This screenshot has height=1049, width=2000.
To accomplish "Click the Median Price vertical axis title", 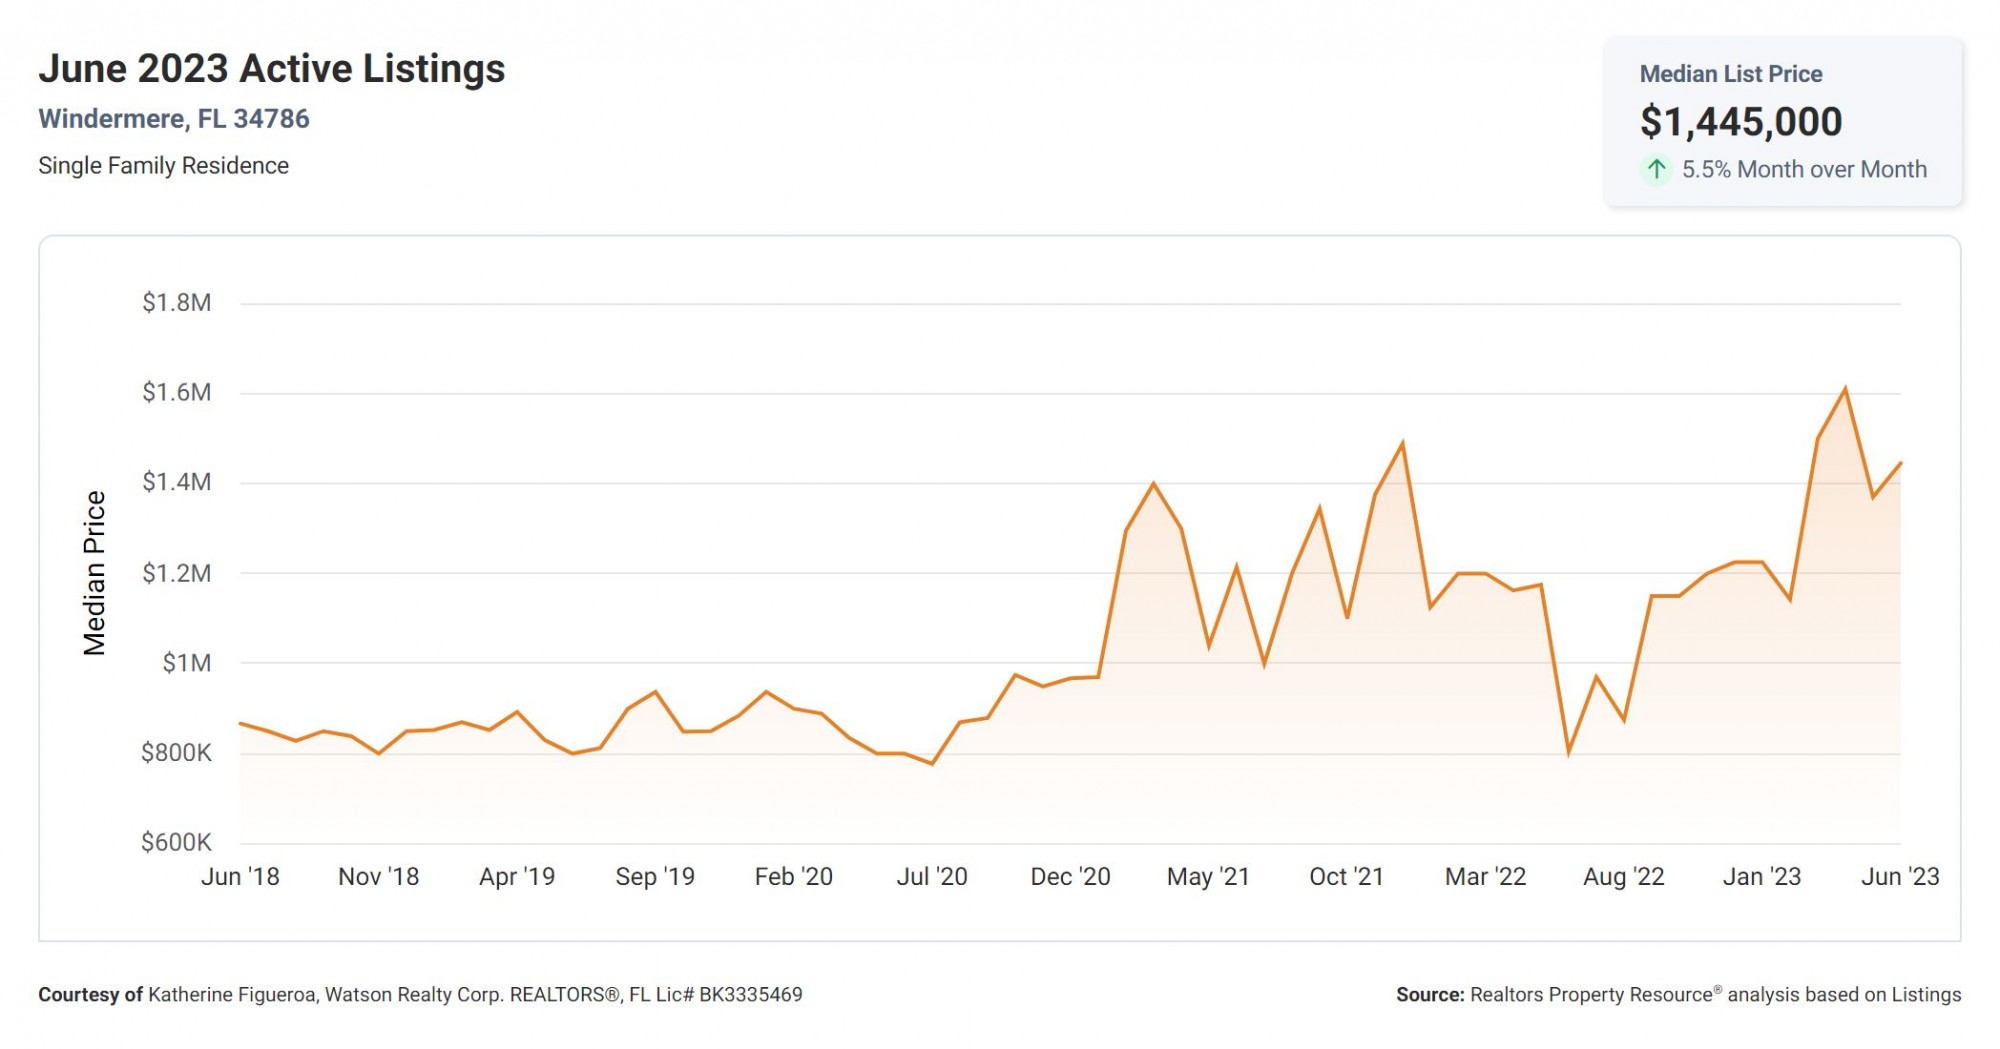I will pos(94,573).
